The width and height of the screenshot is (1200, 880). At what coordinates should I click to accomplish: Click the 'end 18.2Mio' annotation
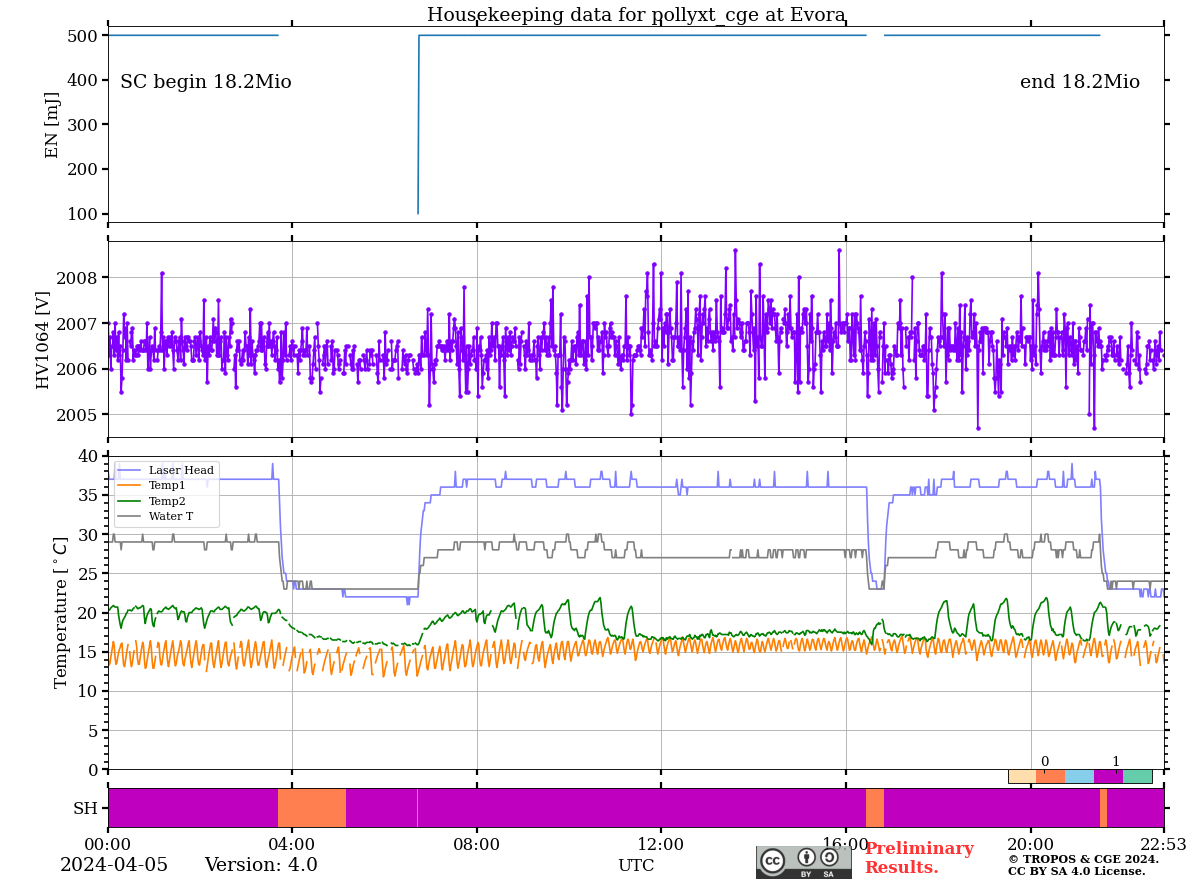[1080, 82]
